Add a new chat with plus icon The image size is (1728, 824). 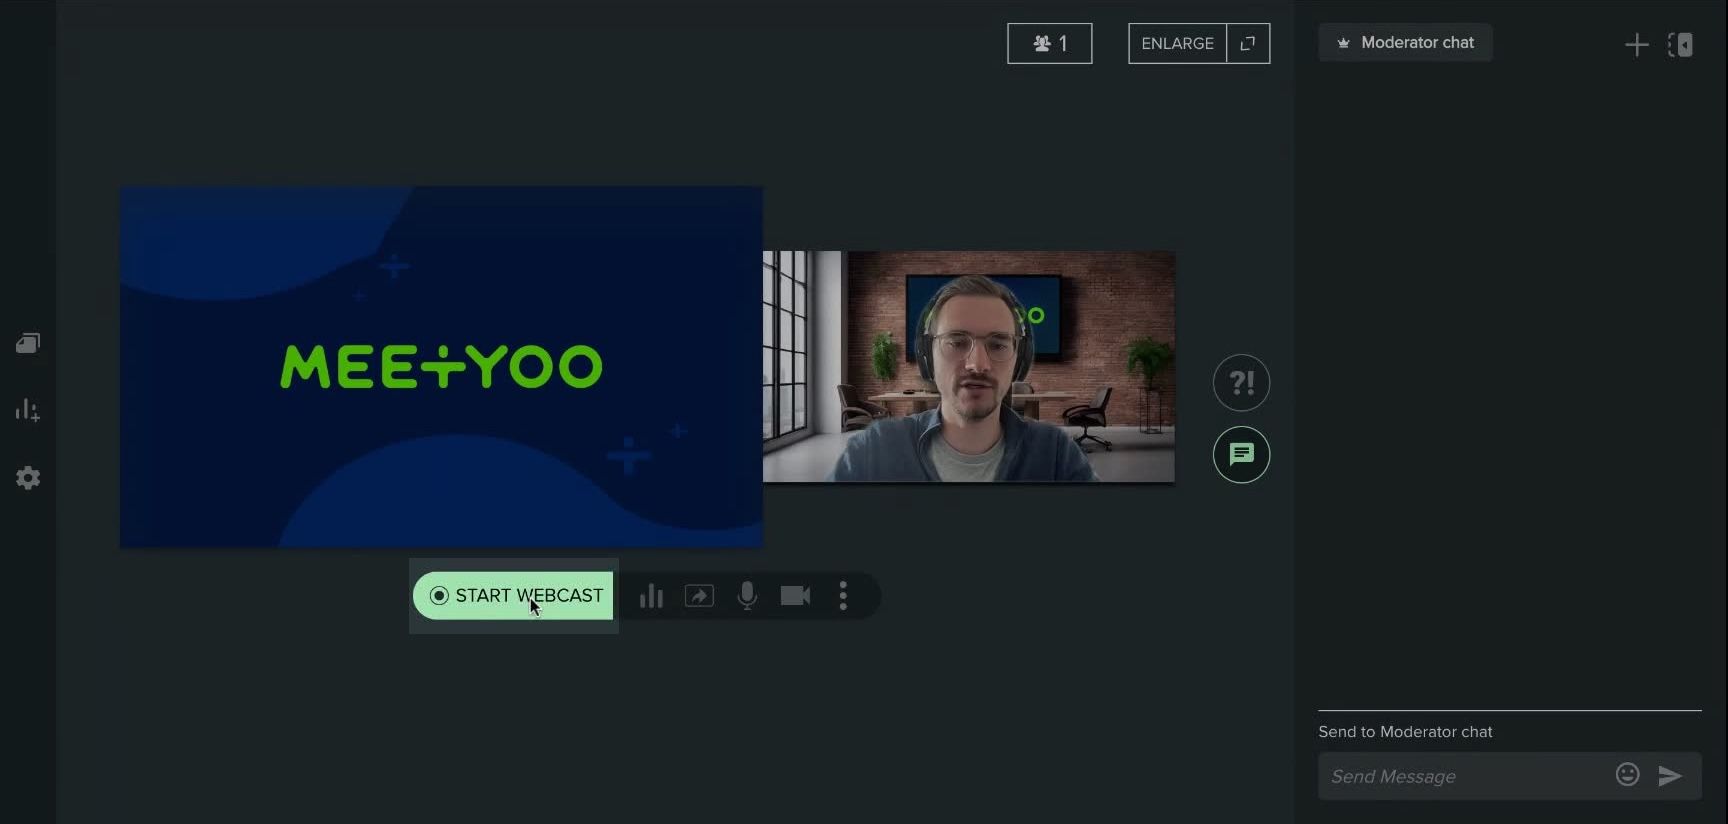1636,45
